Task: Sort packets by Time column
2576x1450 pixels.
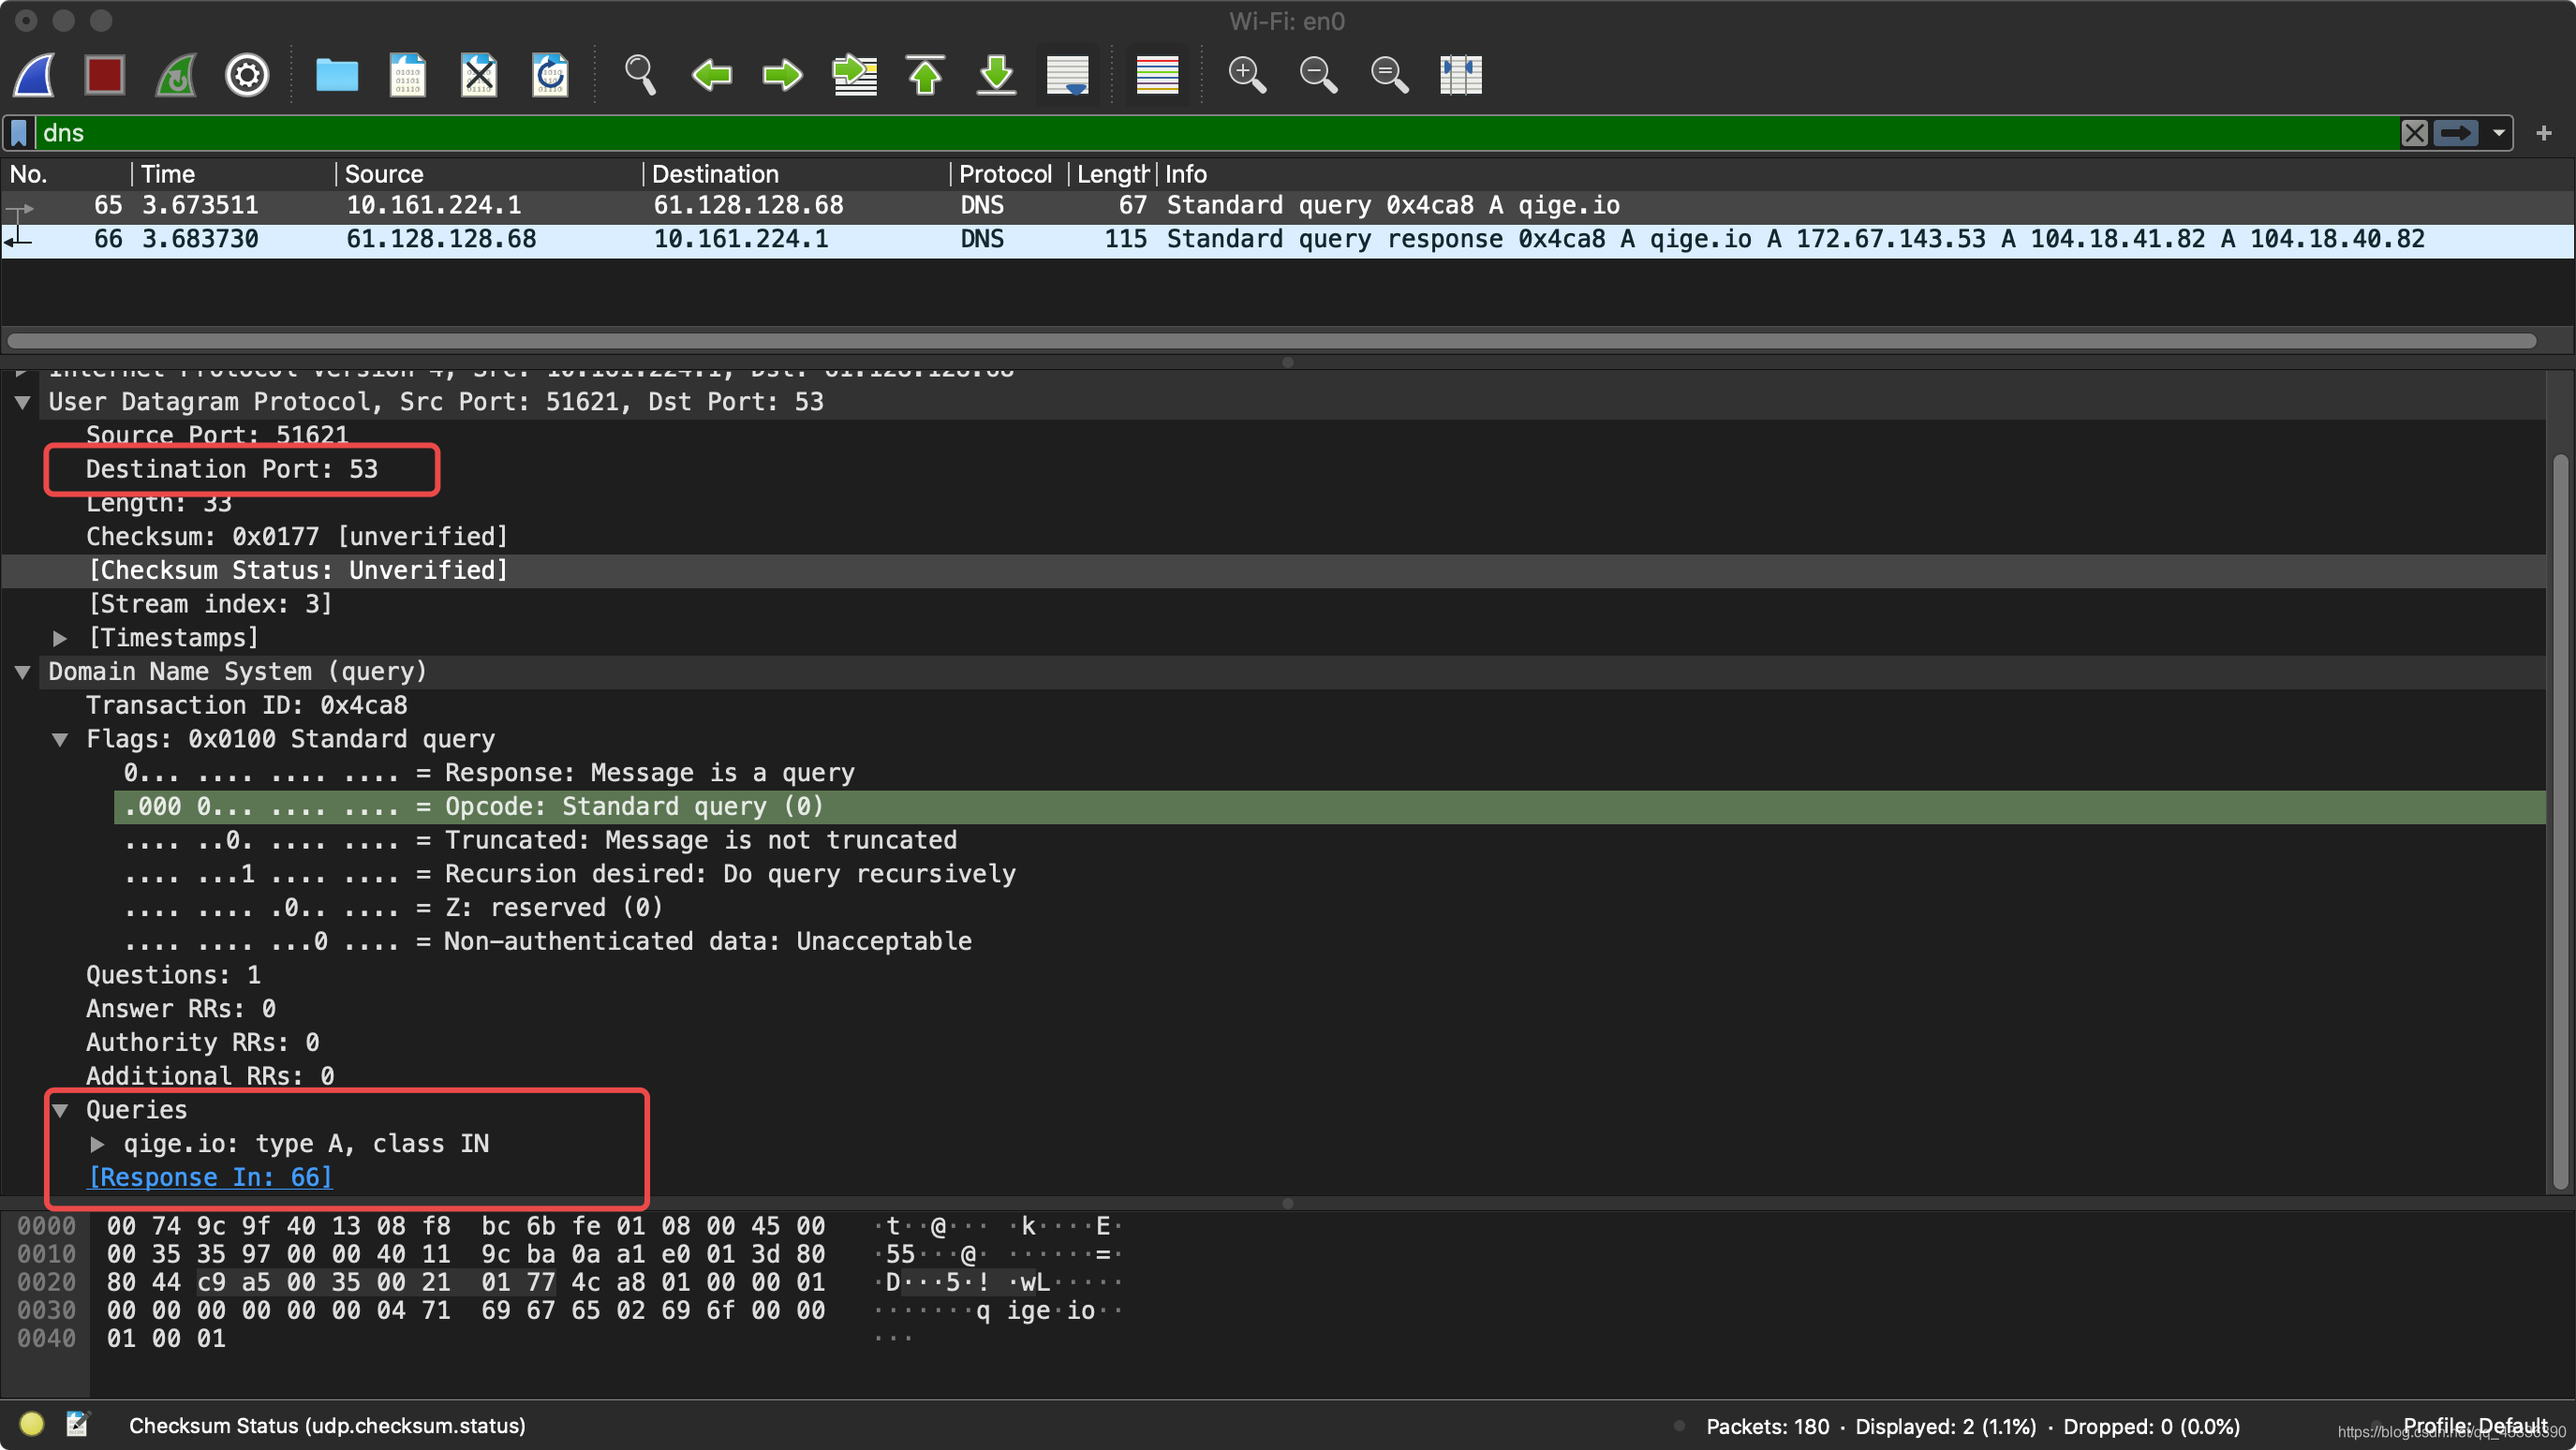Action: pyautogui.click(x=233, y=174)
